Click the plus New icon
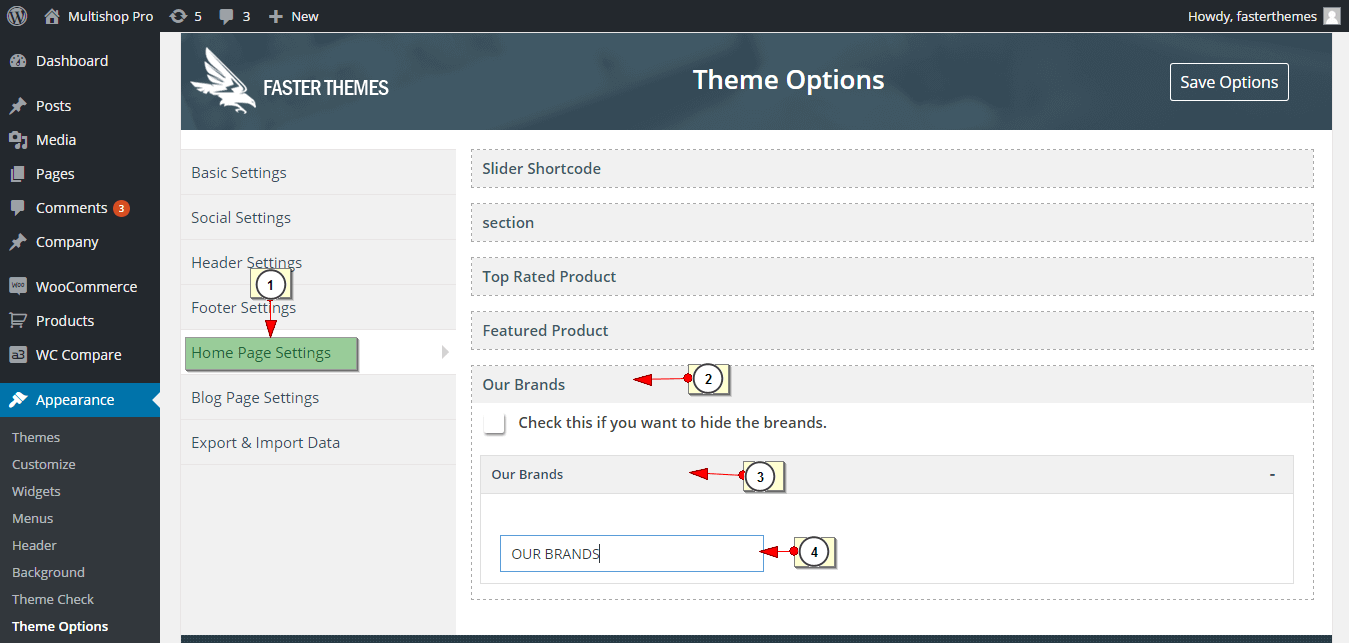The image size is (1349, 643). pyautogui.click(x=276, y=16)
